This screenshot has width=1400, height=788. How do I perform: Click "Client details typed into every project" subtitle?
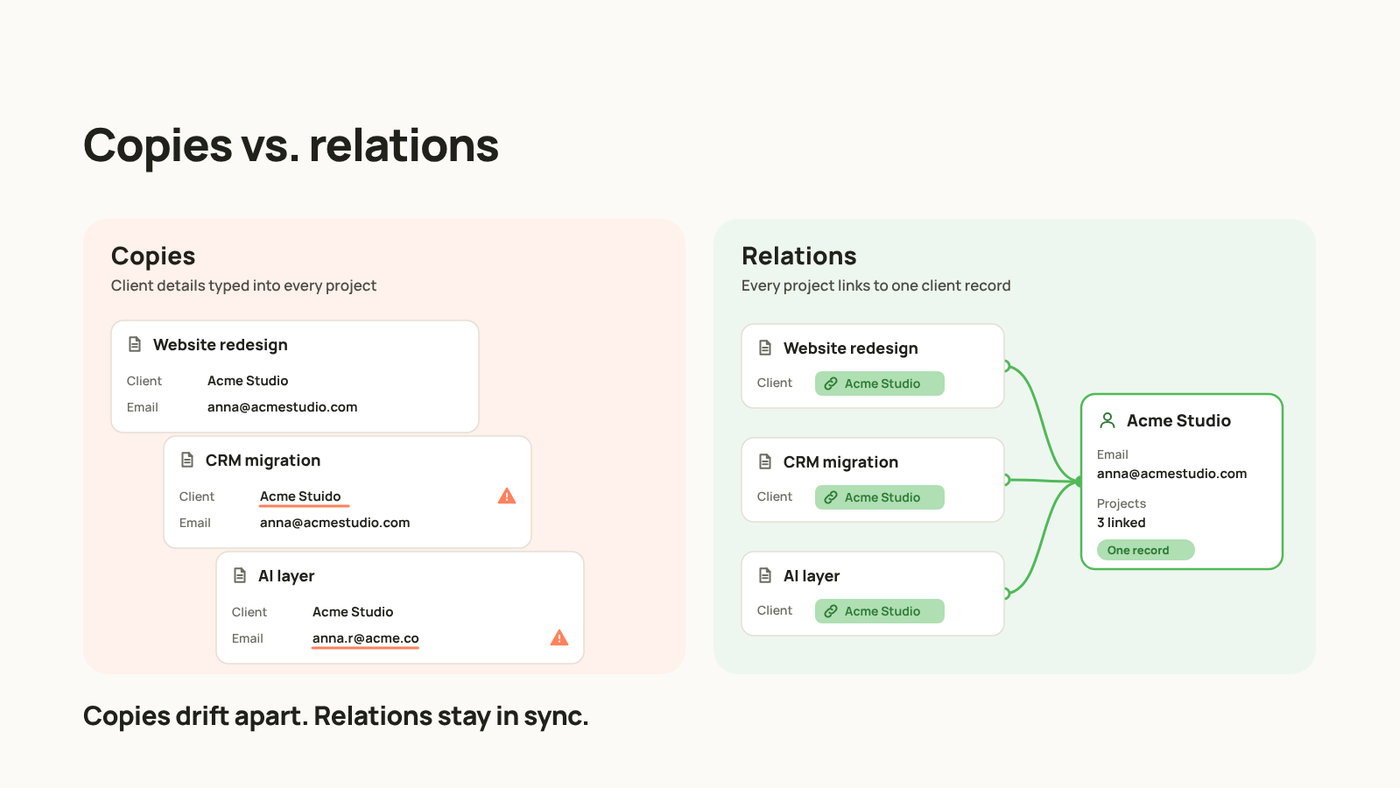pos(244,286)
